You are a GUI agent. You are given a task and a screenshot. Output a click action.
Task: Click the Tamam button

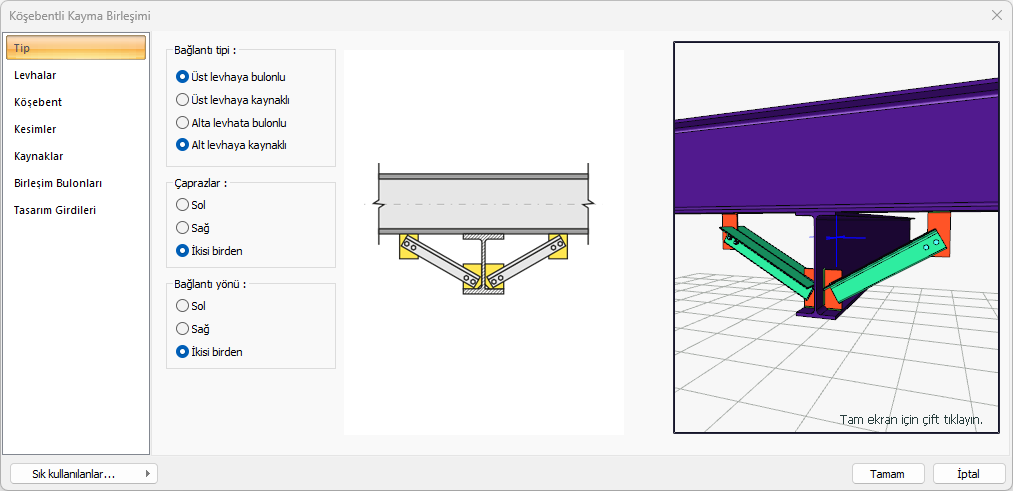887,474
